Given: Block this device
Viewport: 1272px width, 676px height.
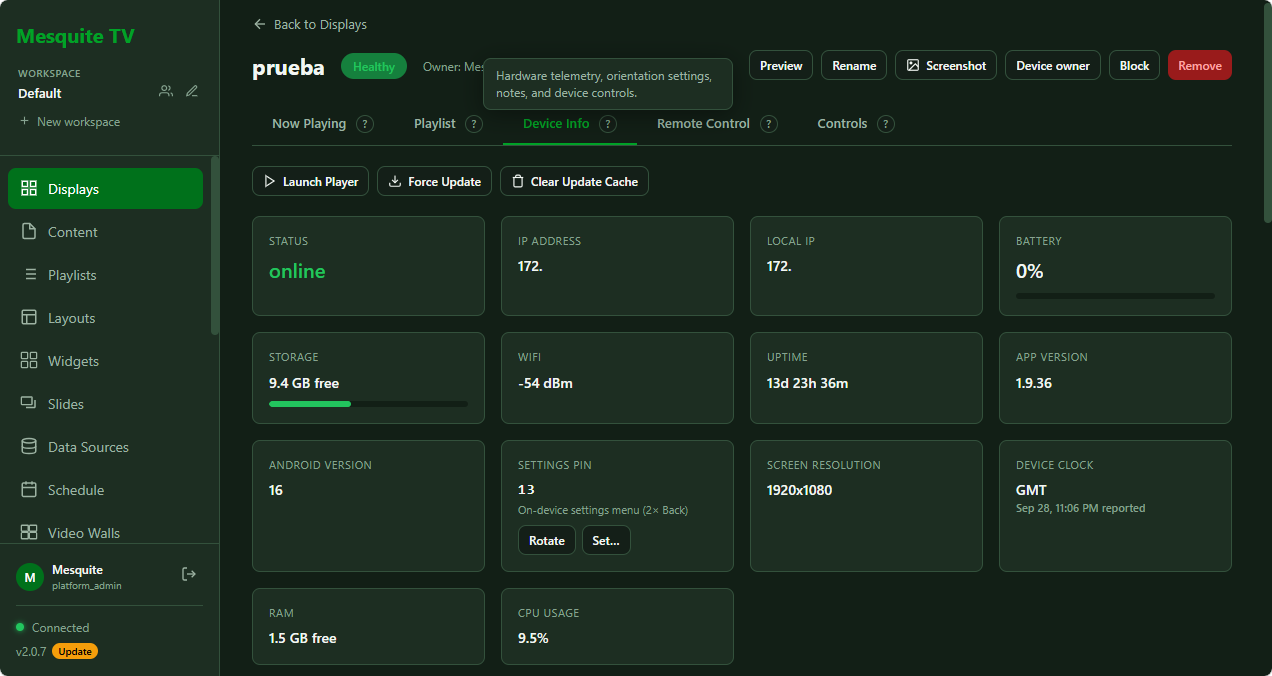Looking at the screenshot, I should coord(1134,65).
